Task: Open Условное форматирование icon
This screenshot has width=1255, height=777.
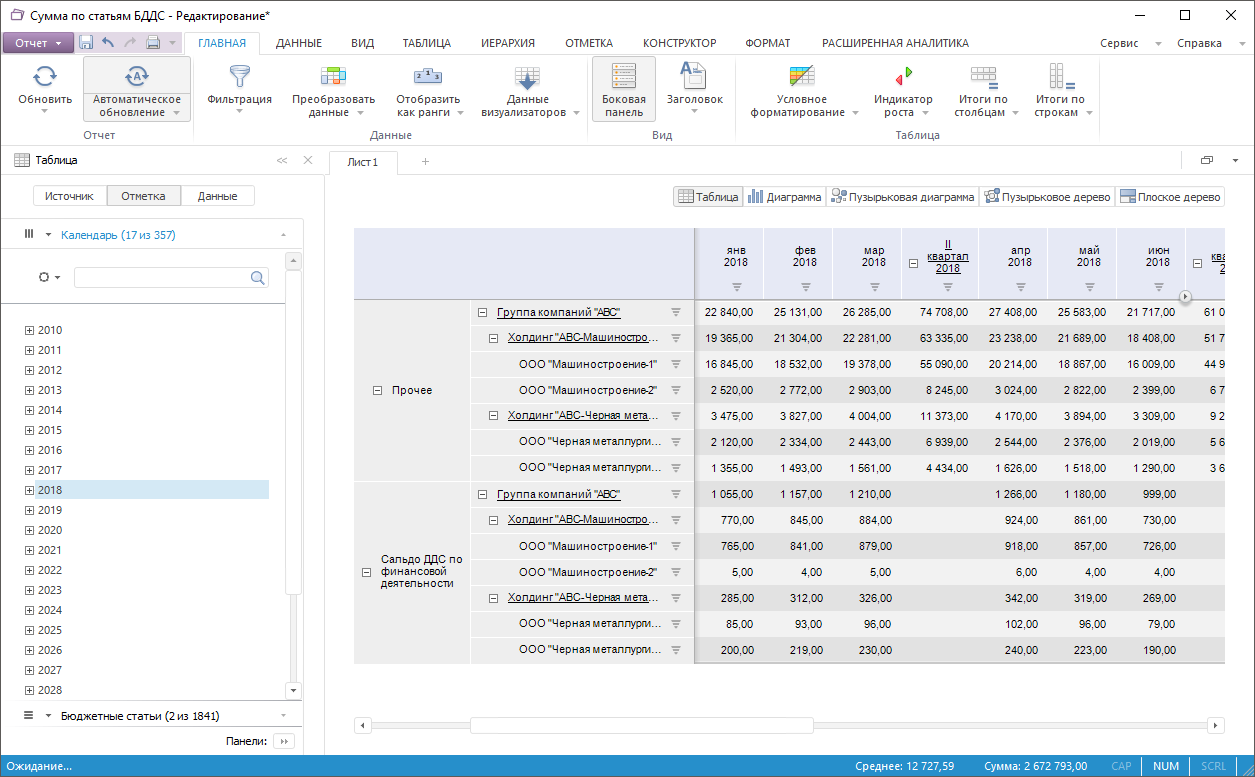Action: click(802, 77)
